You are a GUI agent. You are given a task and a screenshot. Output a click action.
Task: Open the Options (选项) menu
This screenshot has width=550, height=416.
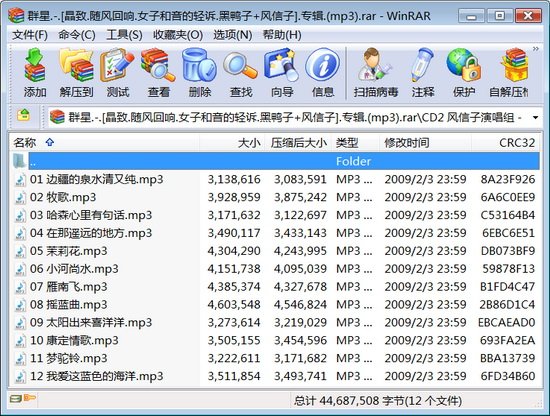(x=233, y=35)
